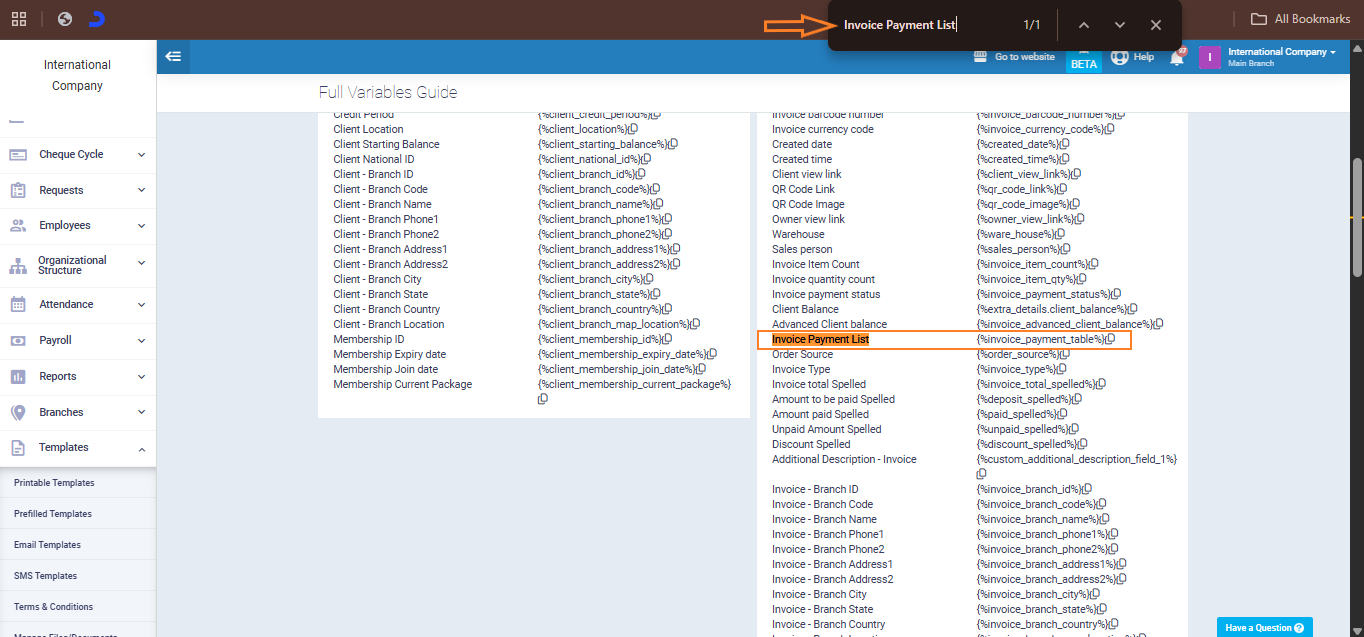
Task: Close the find-in-page bar
Action: pos(1156,25)
